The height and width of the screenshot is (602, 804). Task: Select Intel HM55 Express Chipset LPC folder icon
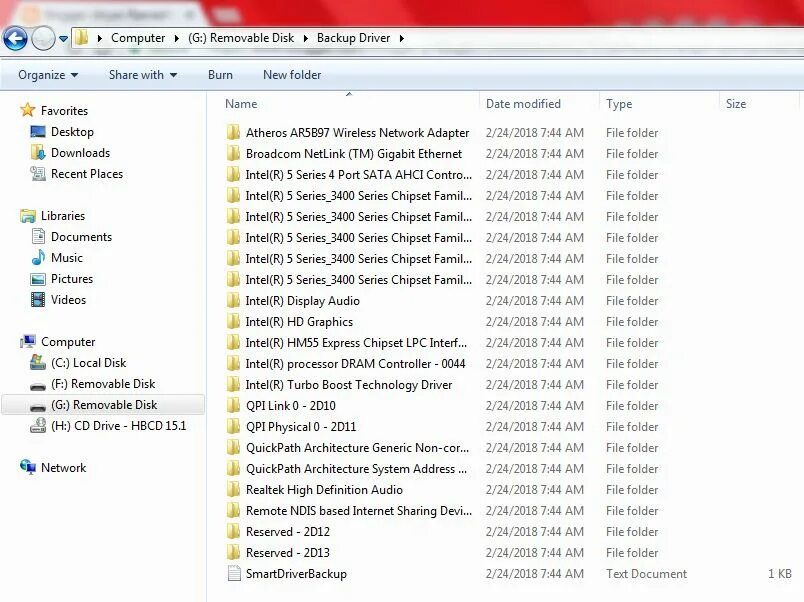233,343
